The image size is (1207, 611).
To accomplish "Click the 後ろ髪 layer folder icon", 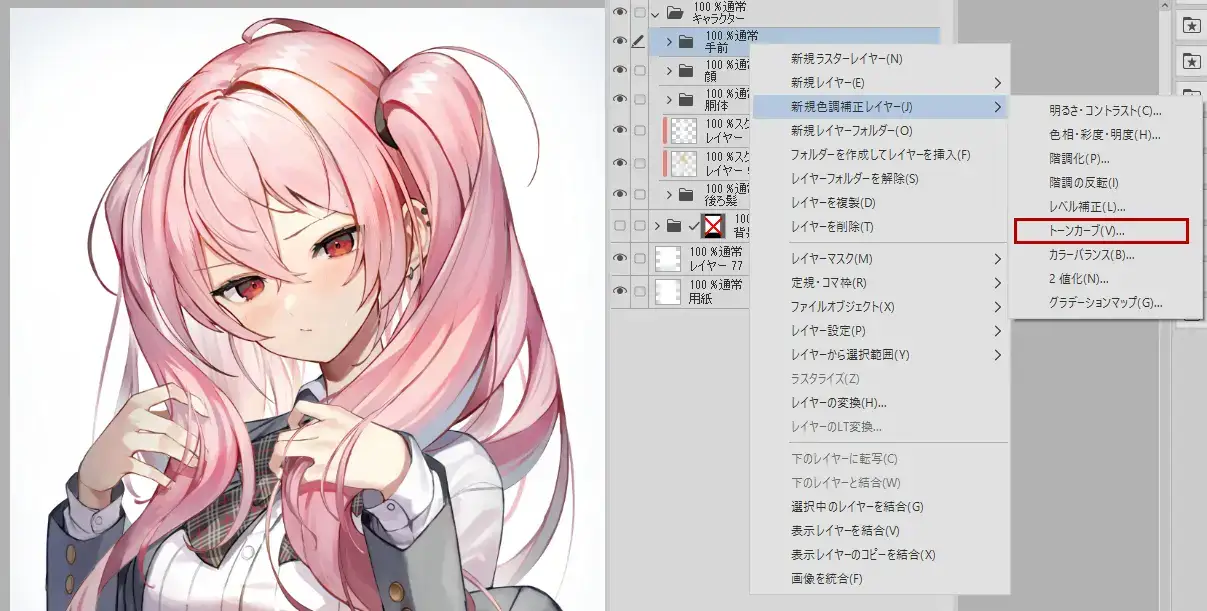I will 685,193.
